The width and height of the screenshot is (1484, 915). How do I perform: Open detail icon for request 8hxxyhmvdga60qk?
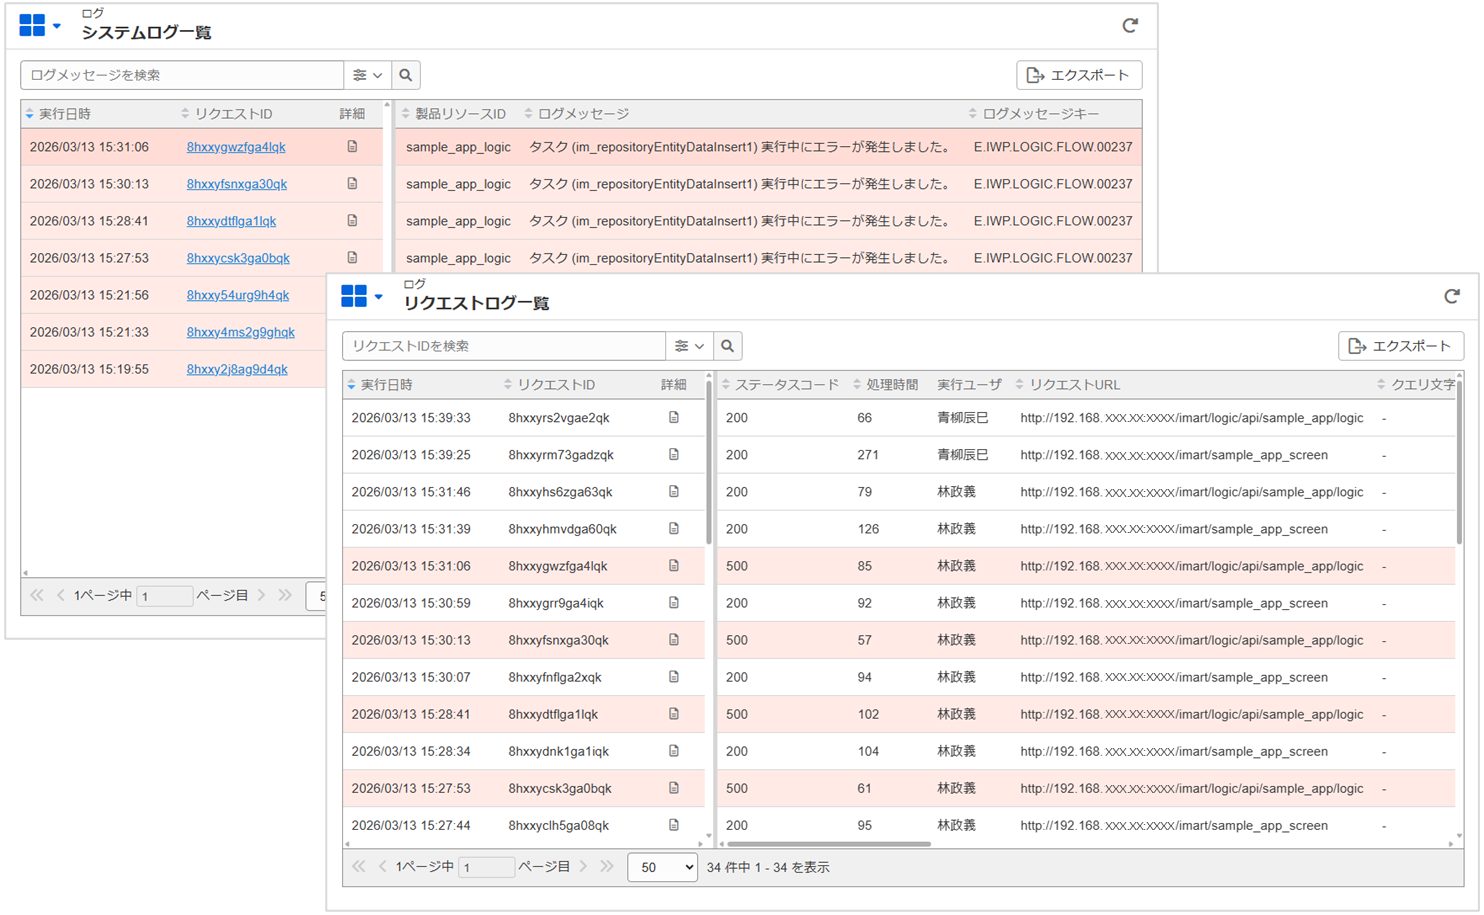[x=674, y=529]
